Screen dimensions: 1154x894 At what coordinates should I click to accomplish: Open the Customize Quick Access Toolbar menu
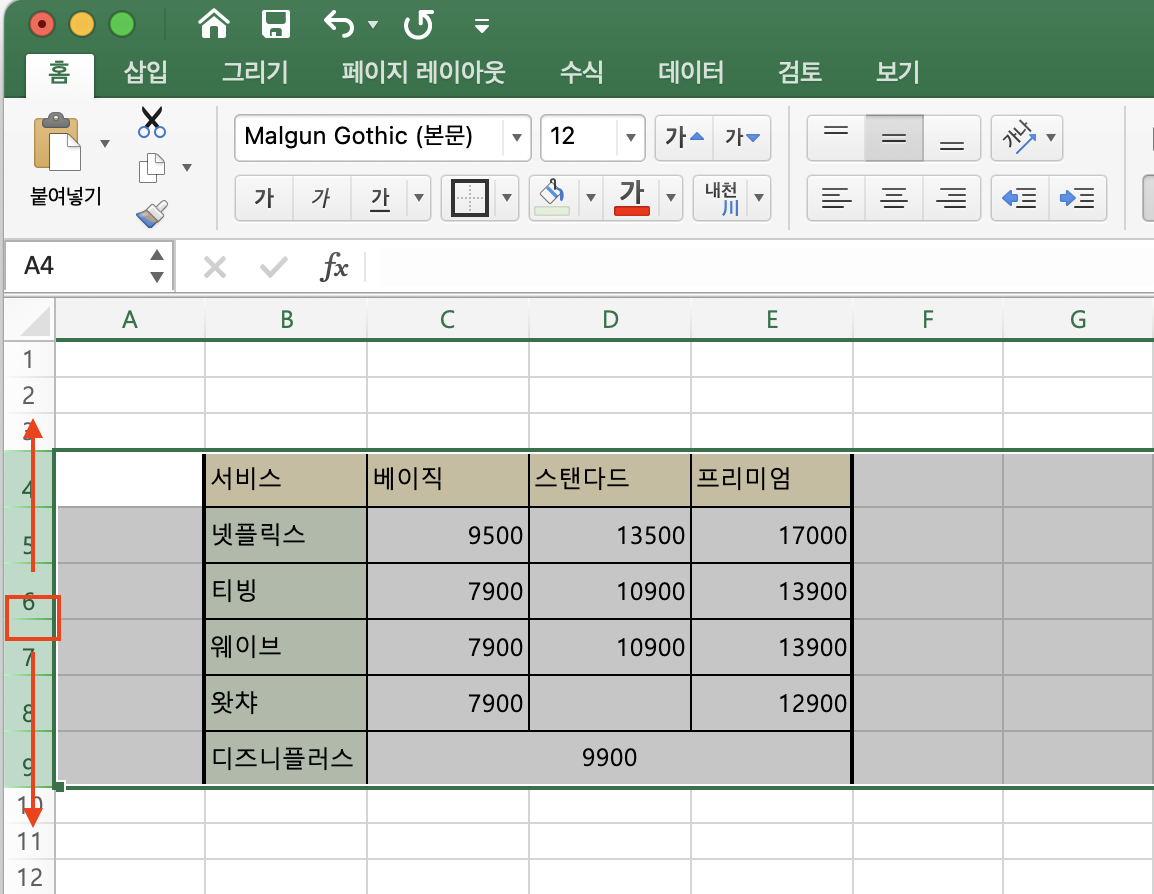pyautogui.click(x=481, y=27)
